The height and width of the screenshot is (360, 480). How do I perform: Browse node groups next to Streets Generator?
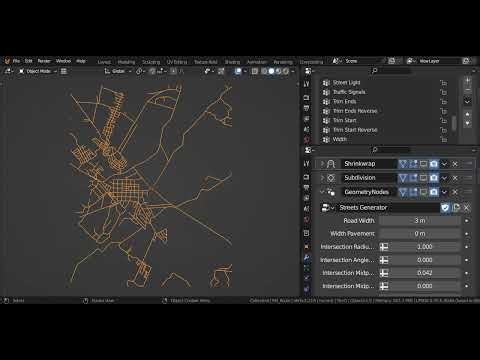328,208
